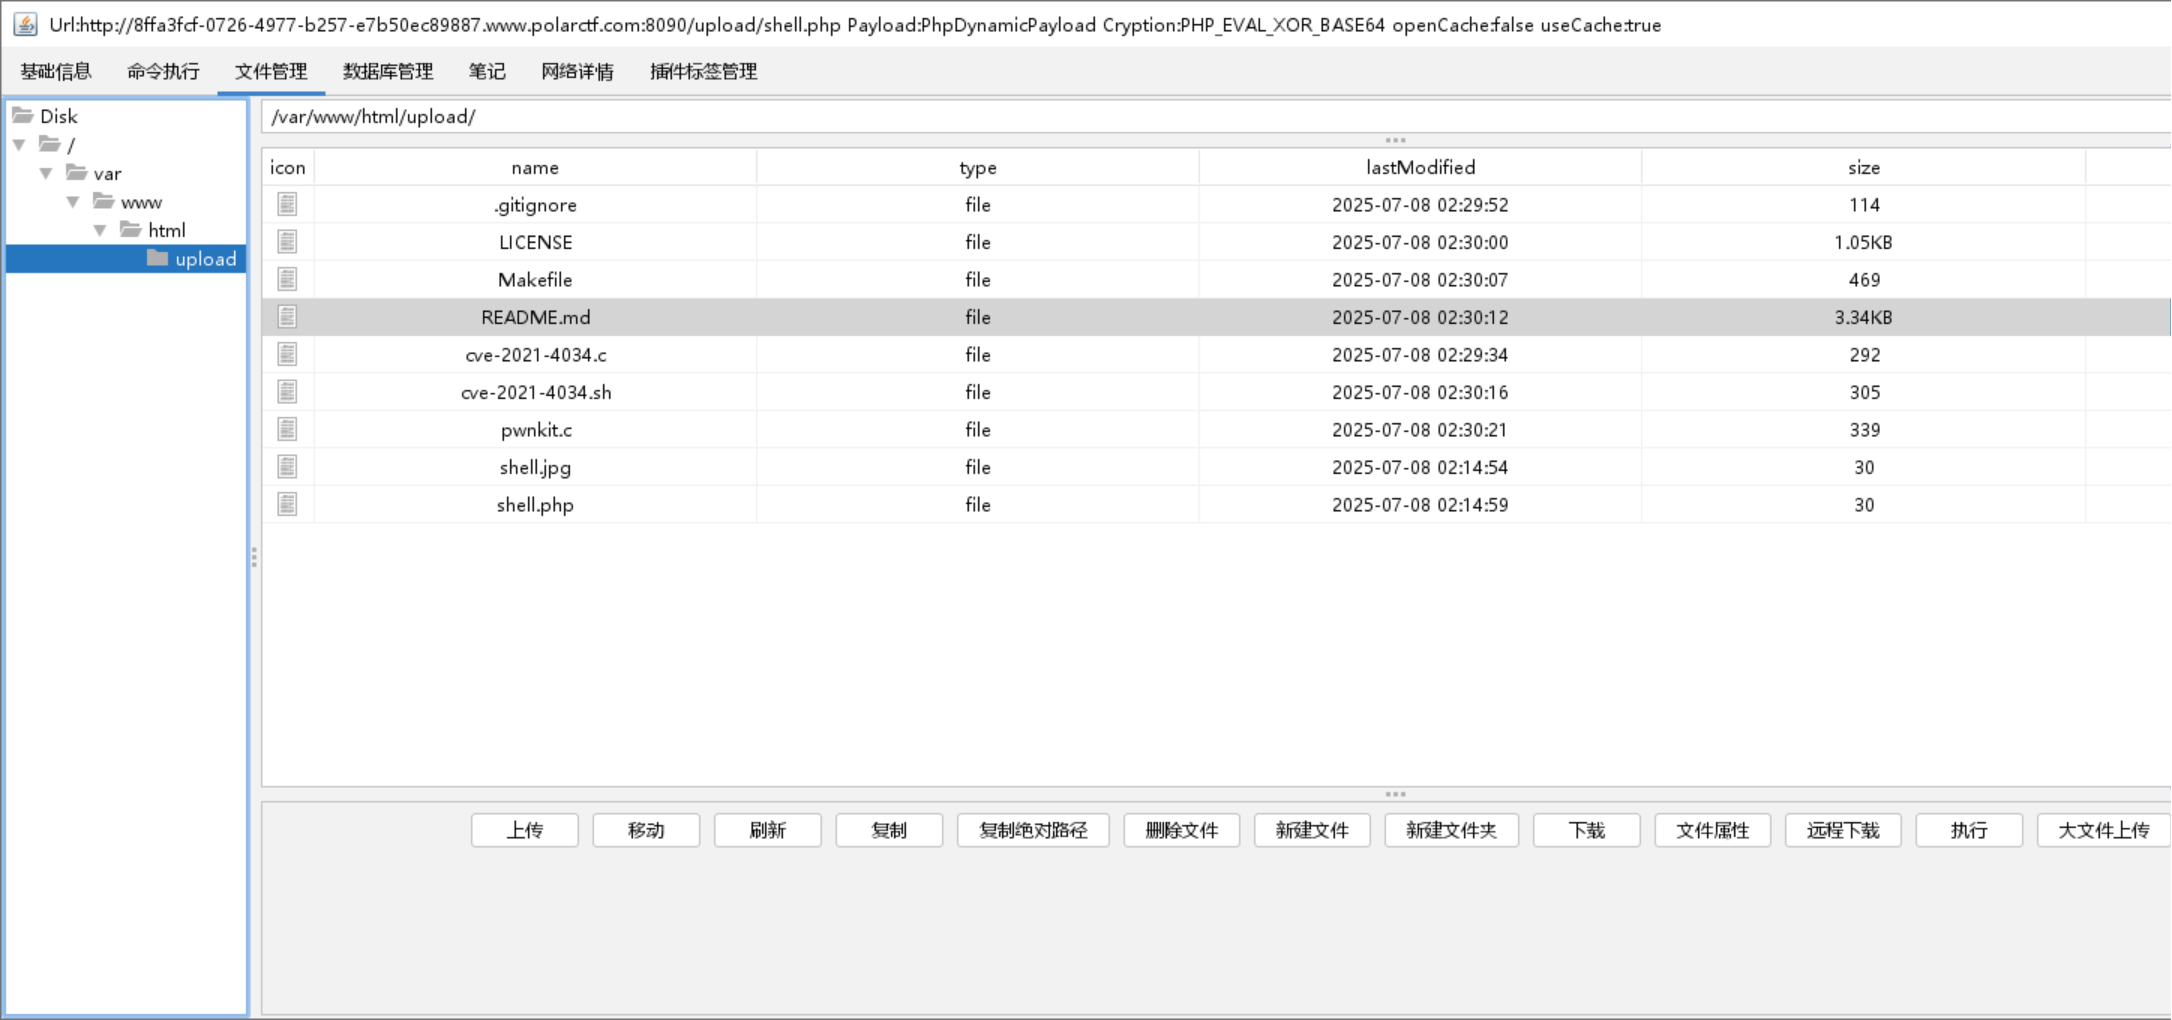Viewport: 2172px width, 1020px height.
Task: Open the 插件标签管理 tab
Action: pyautogui.click(x=703, y=71)
